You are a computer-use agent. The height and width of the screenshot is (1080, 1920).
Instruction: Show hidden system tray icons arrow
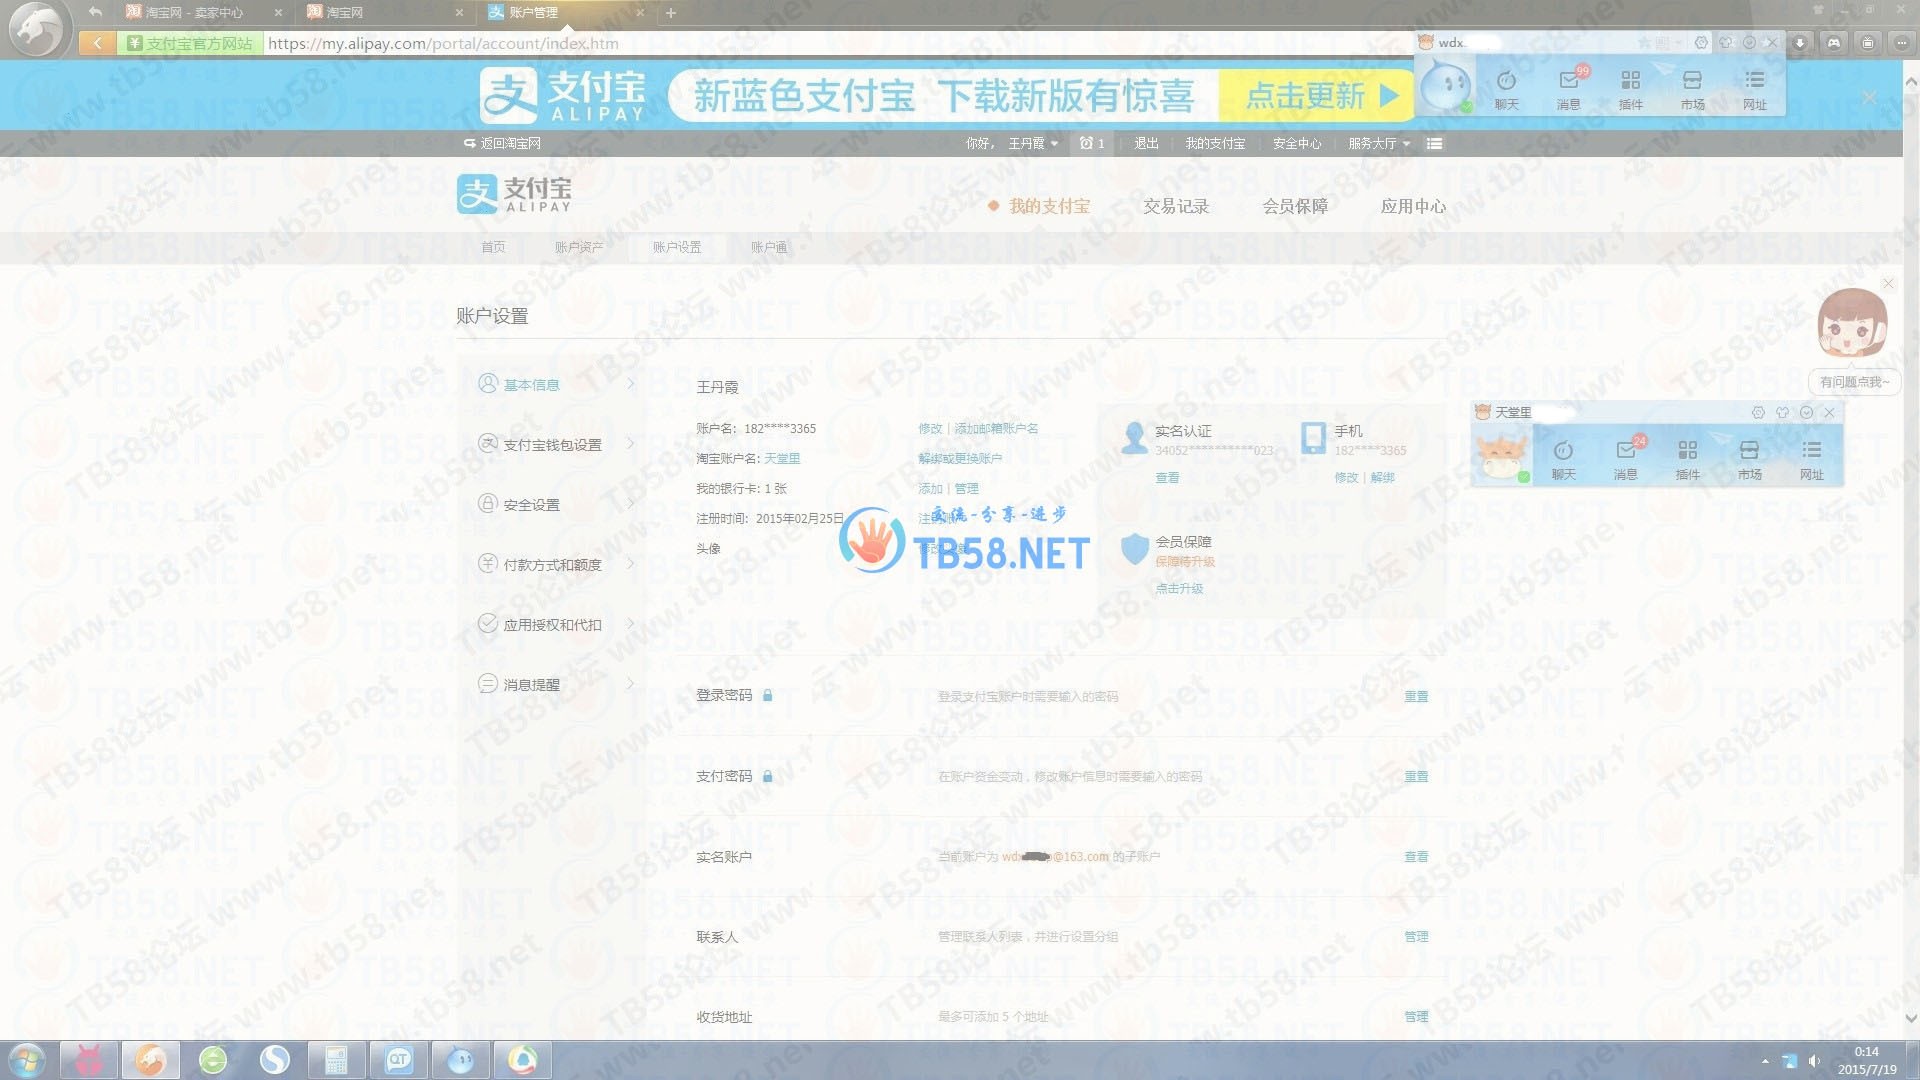click(x=1765, y=1061)
